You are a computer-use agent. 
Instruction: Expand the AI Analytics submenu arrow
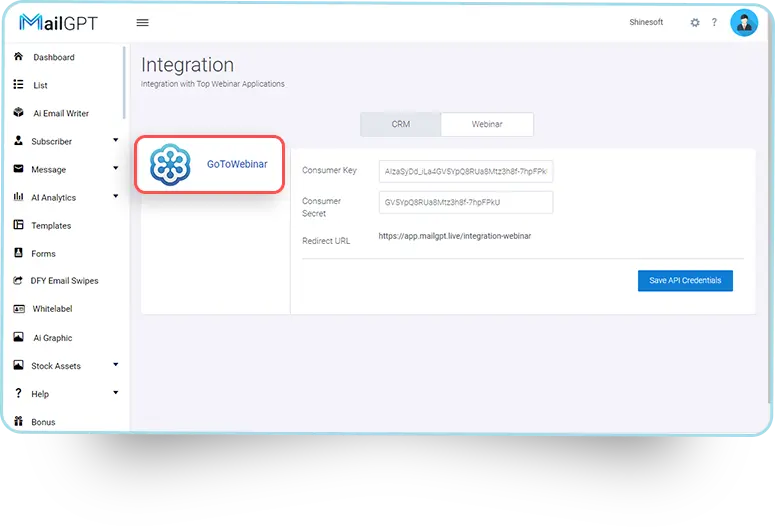click(x=116, y=197)
